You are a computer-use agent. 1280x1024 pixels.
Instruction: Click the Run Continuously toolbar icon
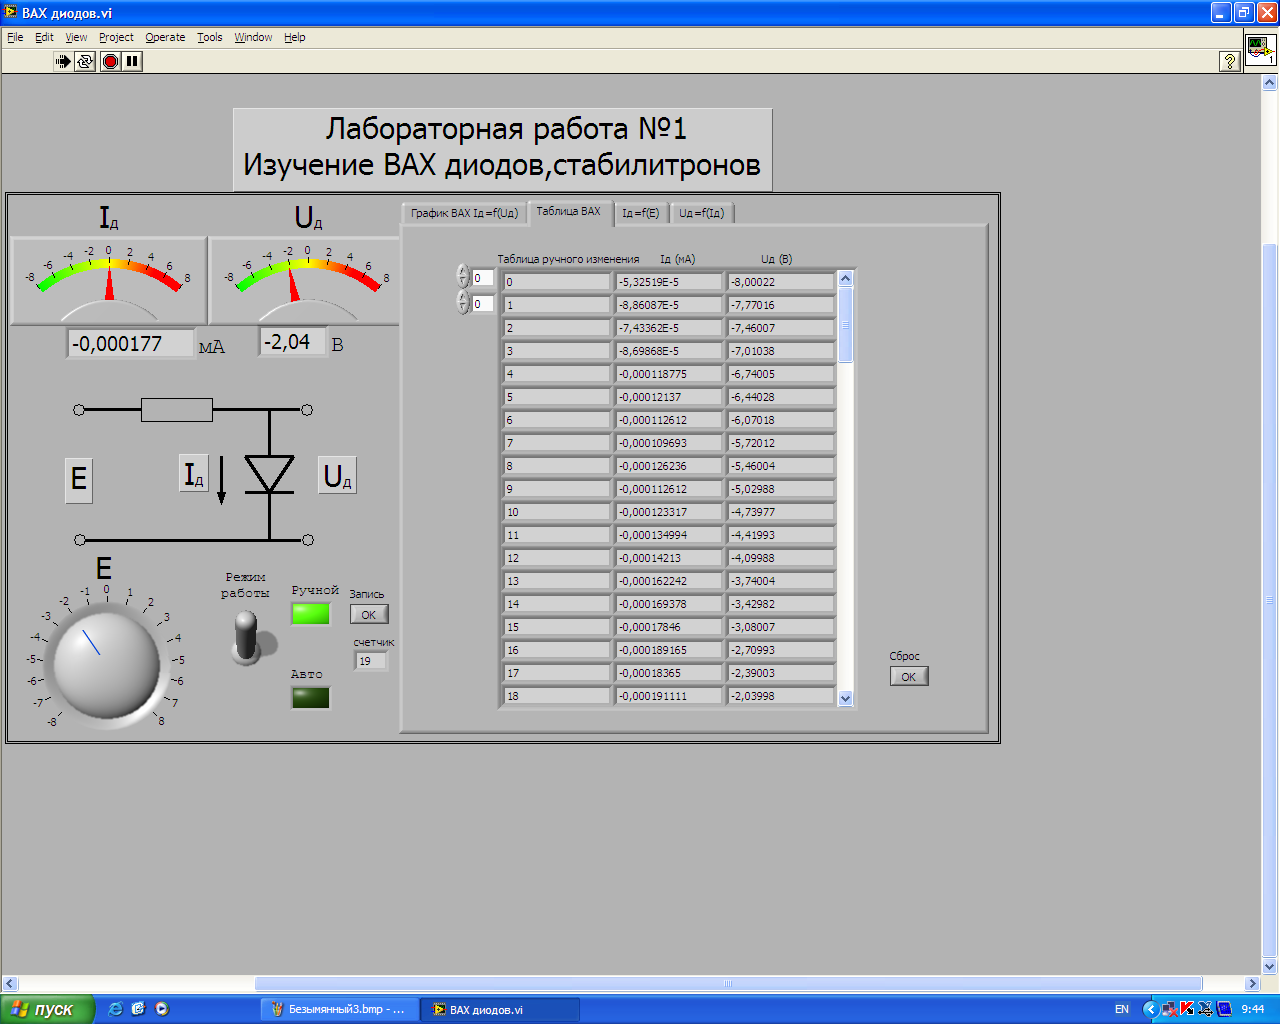click(85, 61)
